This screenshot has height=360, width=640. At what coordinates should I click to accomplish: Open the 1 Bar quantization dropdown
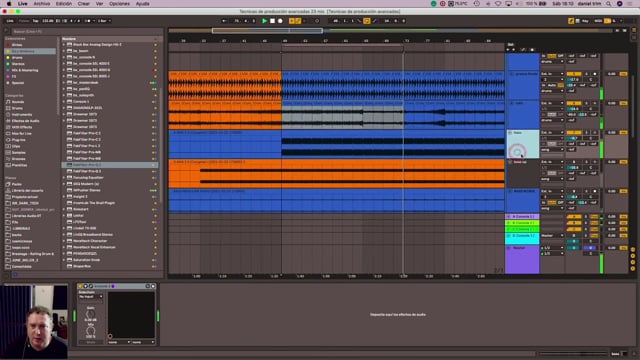click(x=104, y=21)
